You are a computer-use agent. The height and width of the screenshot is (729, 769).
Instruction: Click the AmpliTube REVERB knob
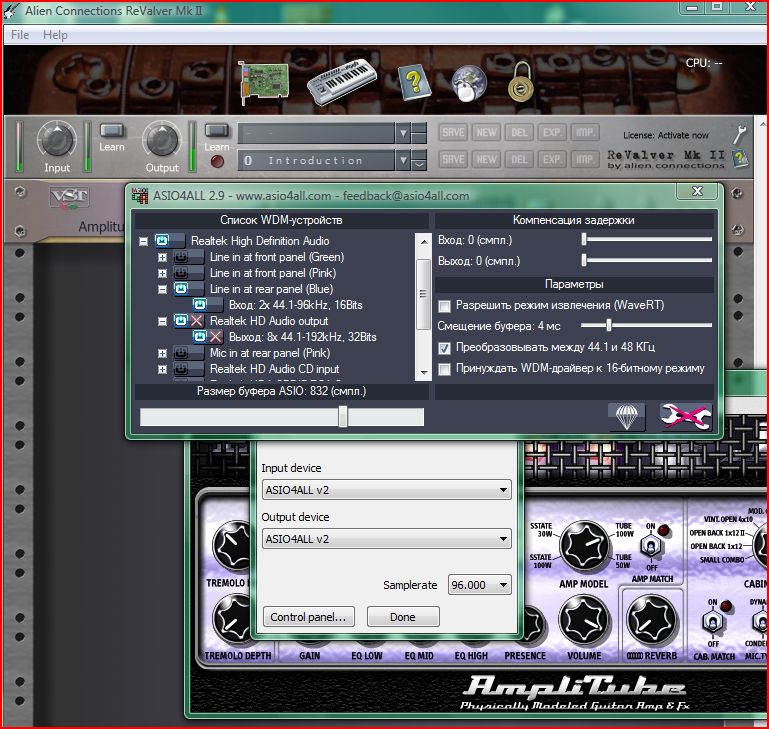(652, 621)
